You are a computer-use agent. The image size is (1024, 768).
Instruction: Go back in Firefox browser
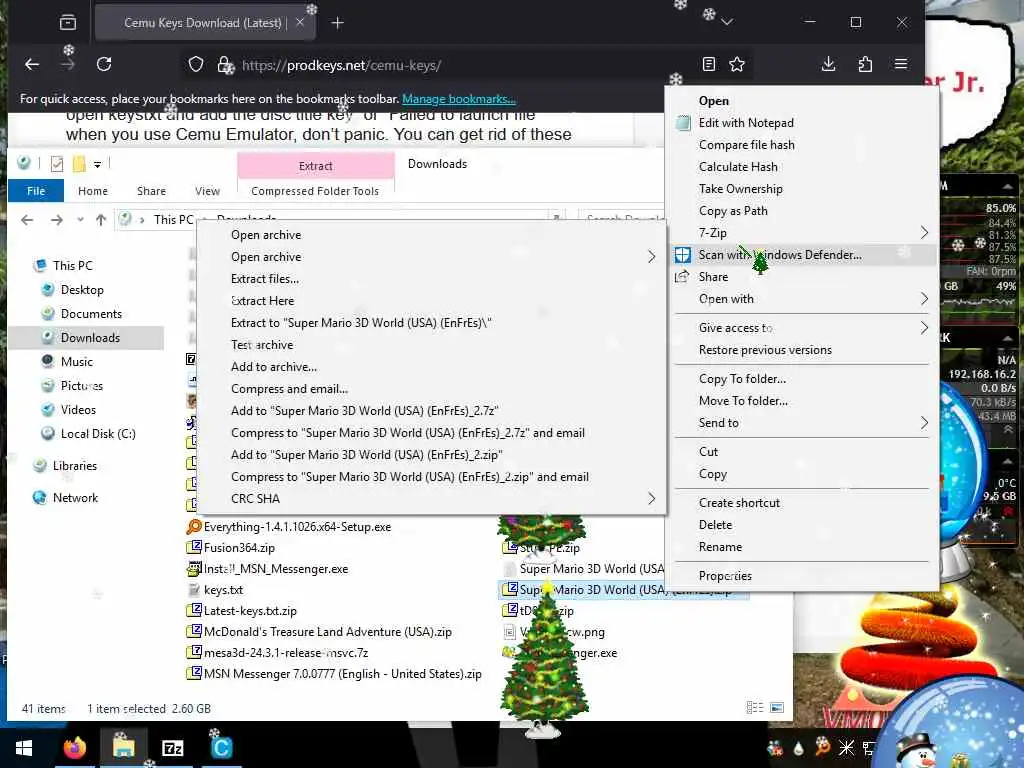(x=32, y=64)
